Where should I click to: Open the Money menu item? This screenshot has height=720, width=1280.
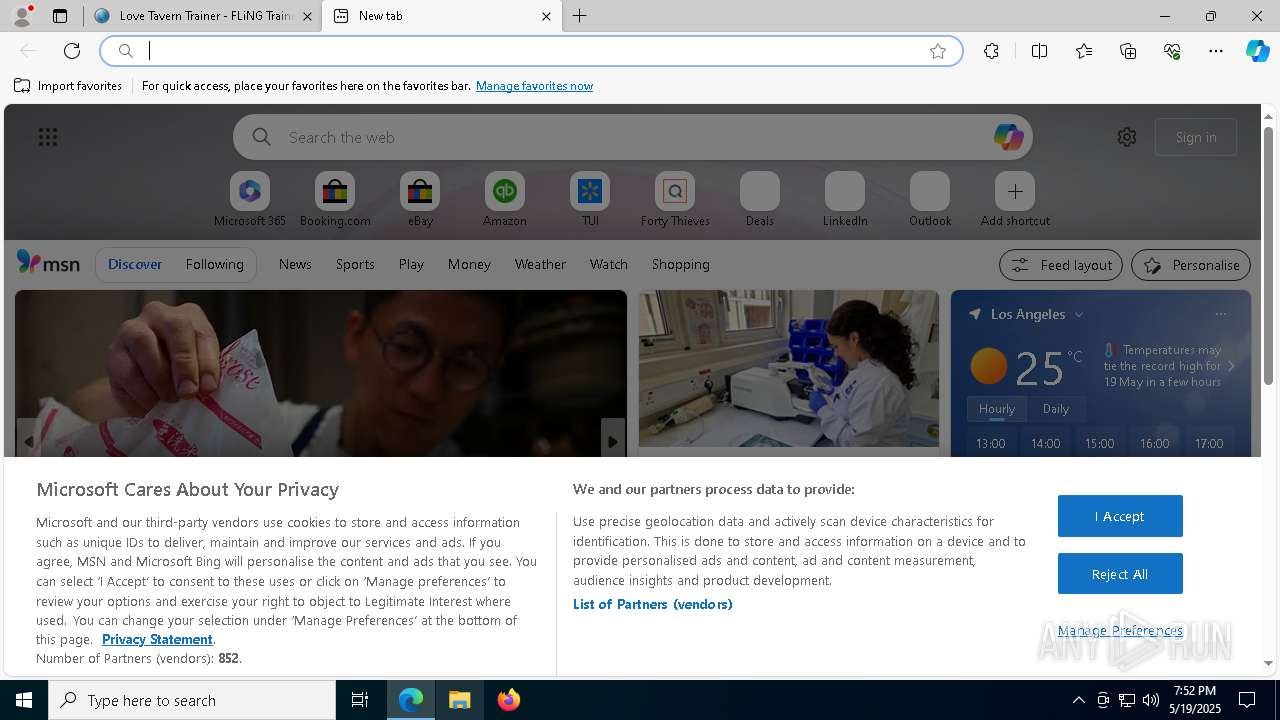[x=469, y=264]
